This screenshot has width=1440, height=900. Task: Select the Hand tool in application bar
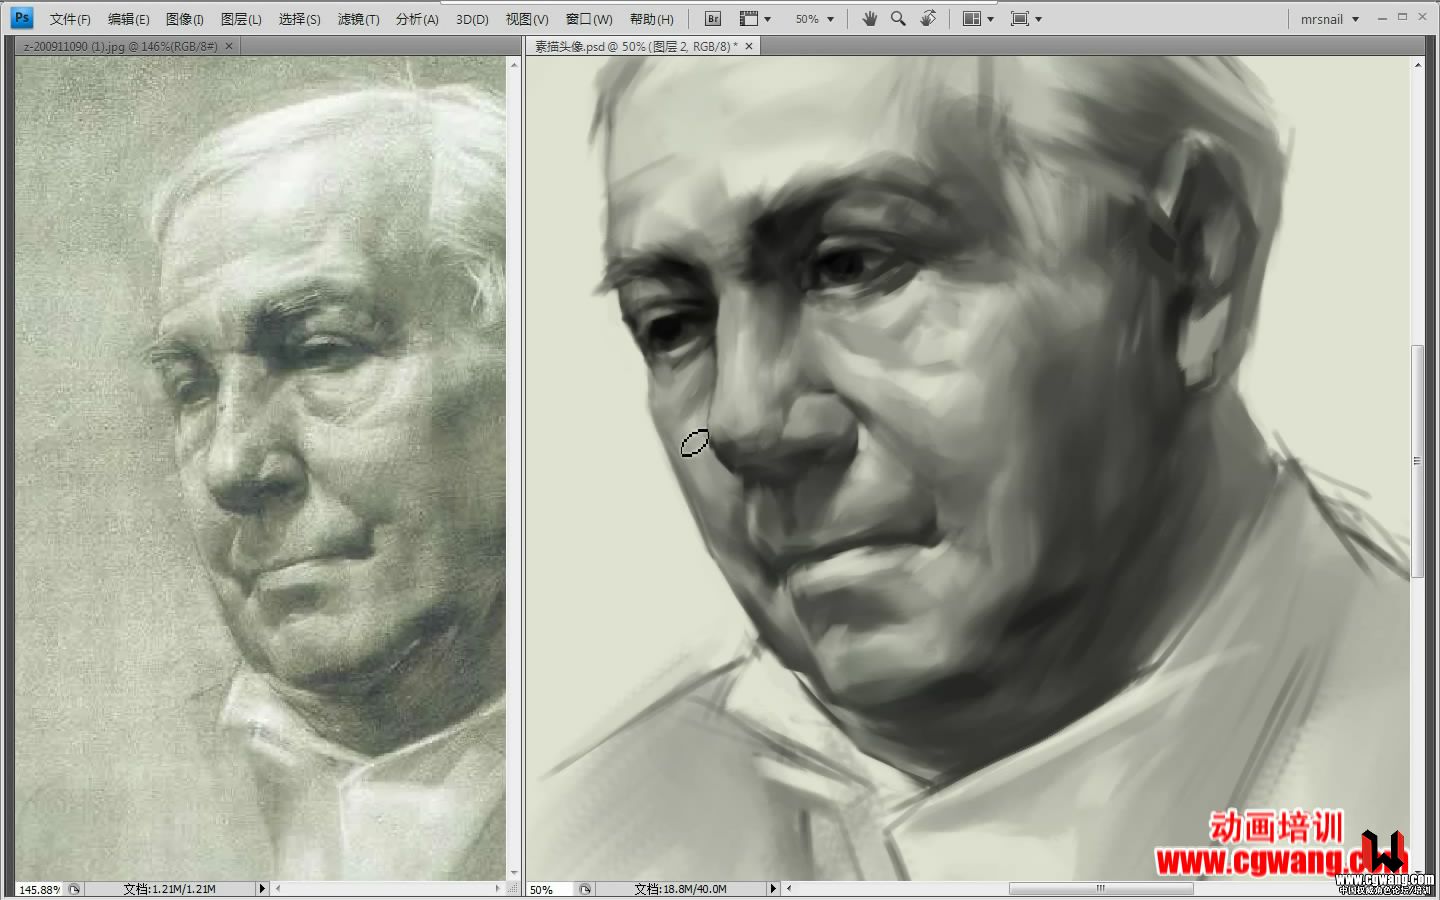pyautogui.click(x=870, y=19)
